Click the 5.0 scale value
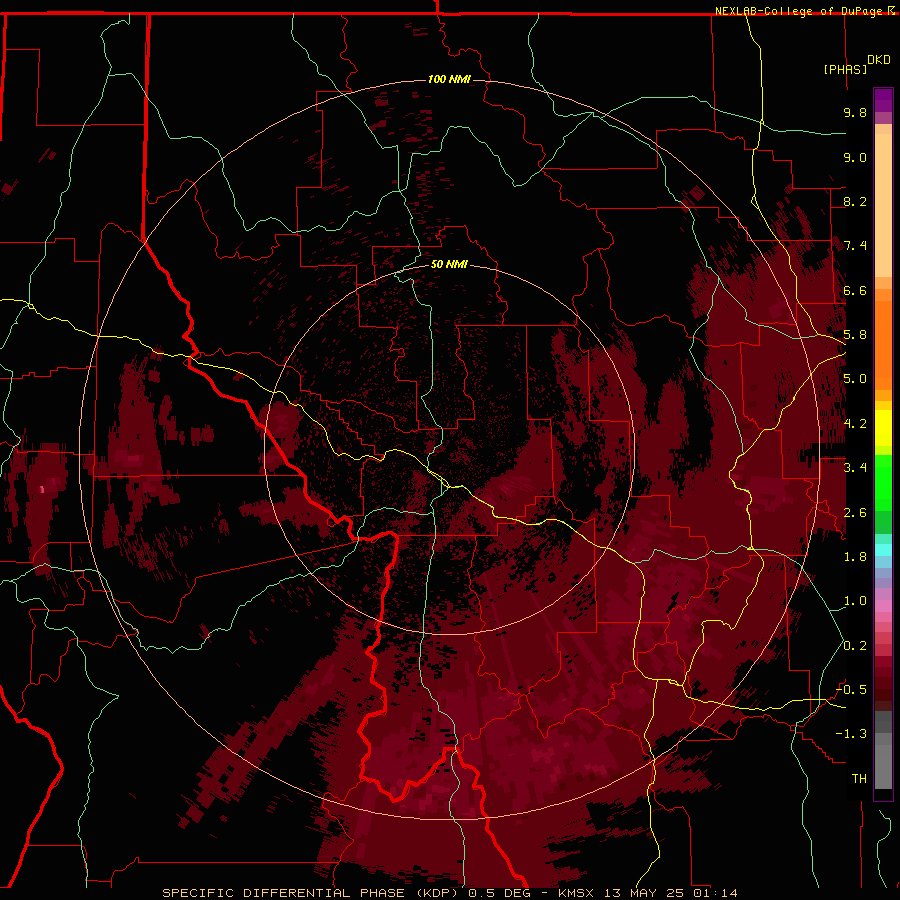 (x=855, y=379)
